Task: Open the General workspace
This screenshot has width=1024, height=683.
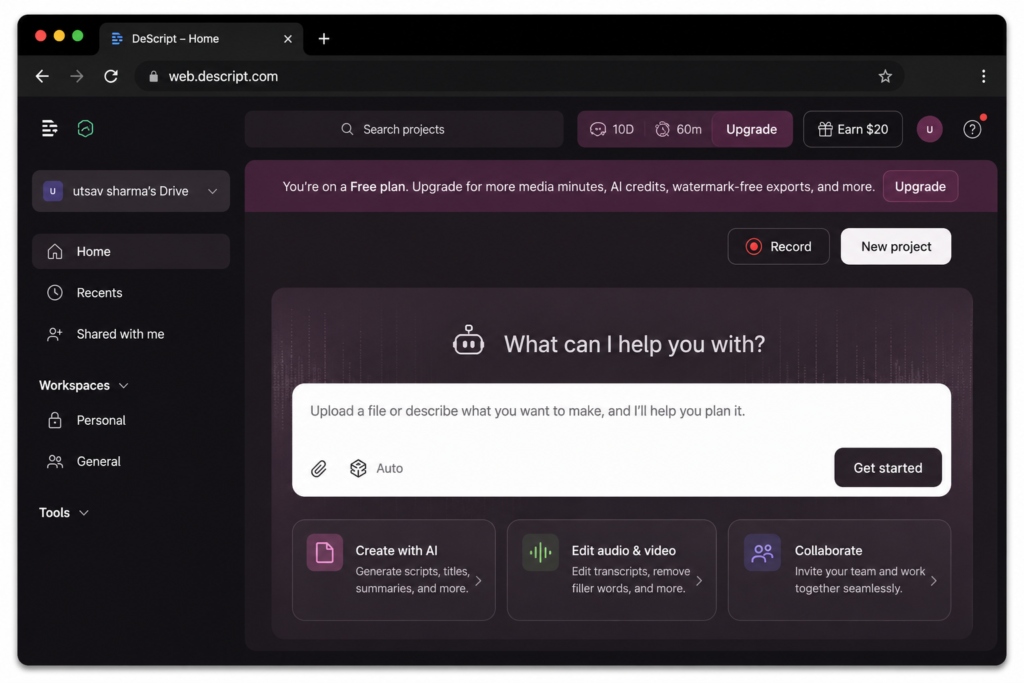Action: (131, 461)
